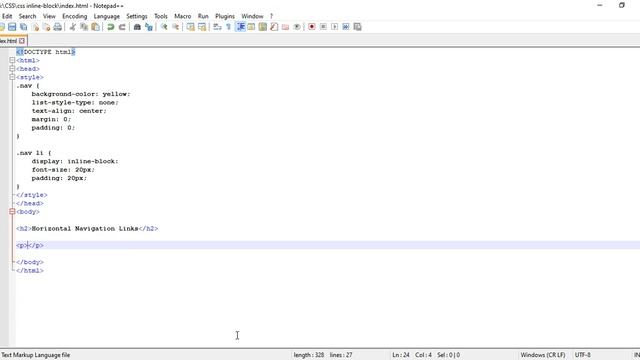Open the Function List panel icon

(x=274, y=27)
